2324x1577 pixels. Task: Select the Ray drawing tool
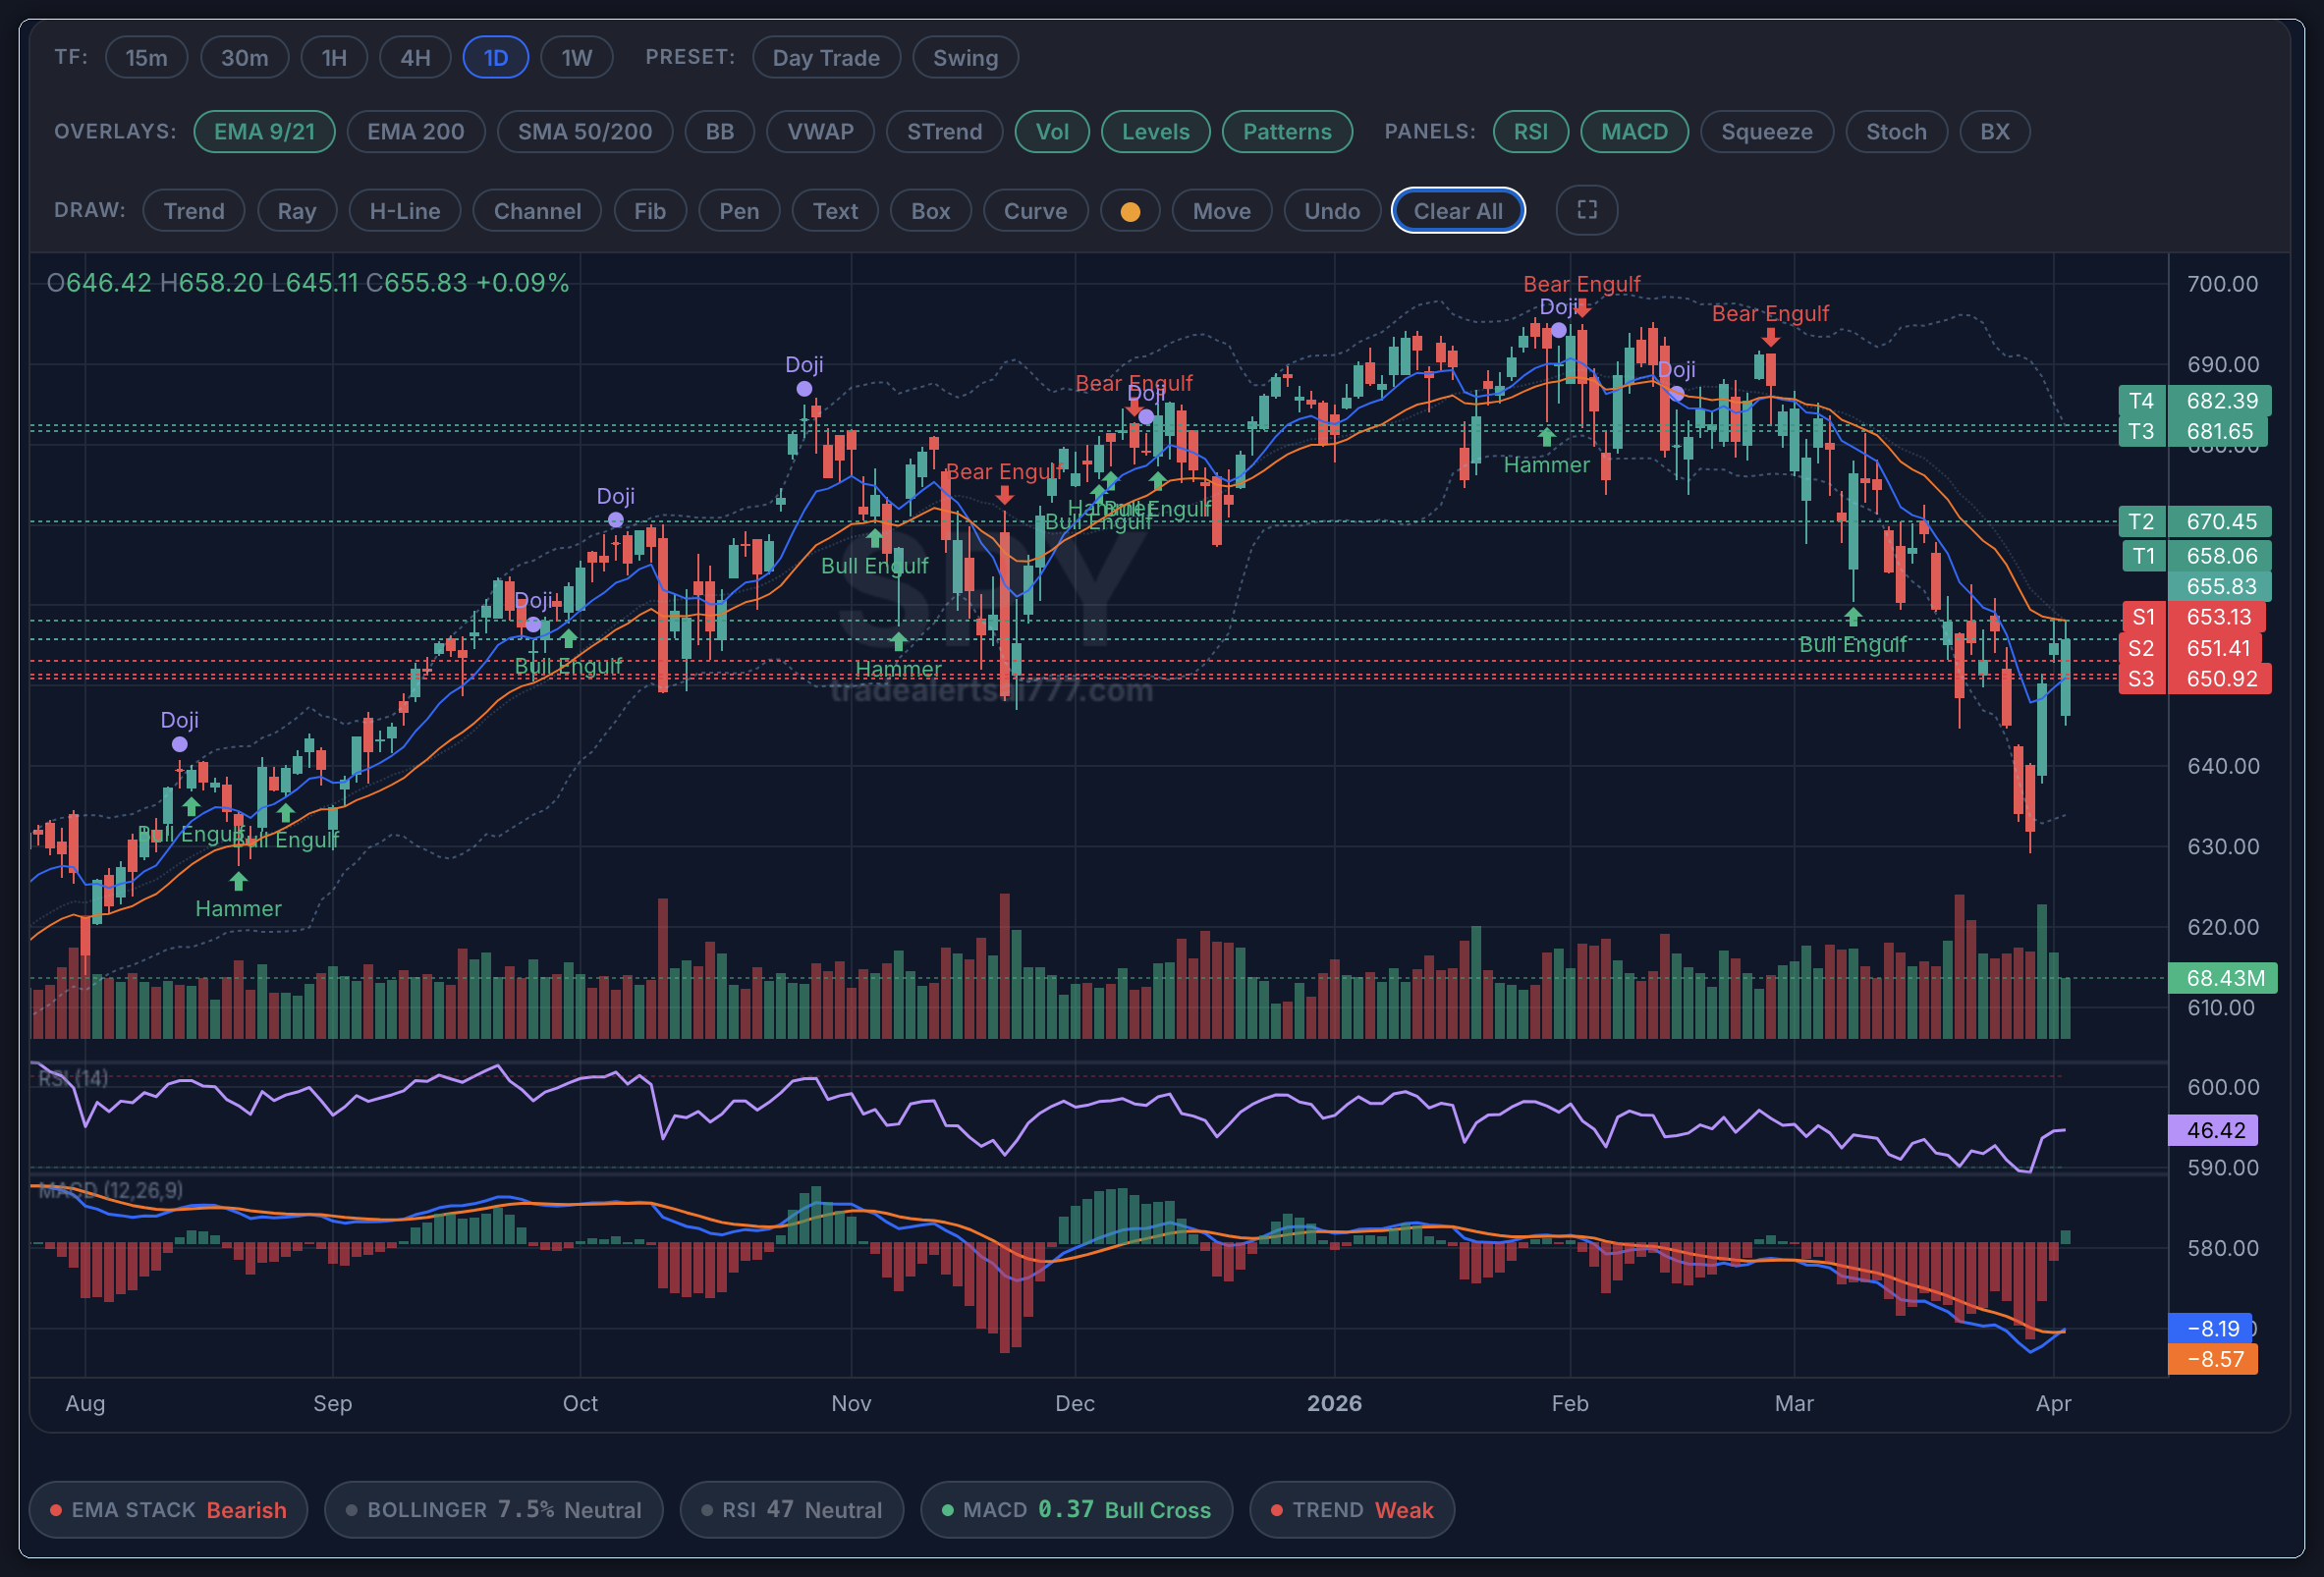(x=296, y=211)
